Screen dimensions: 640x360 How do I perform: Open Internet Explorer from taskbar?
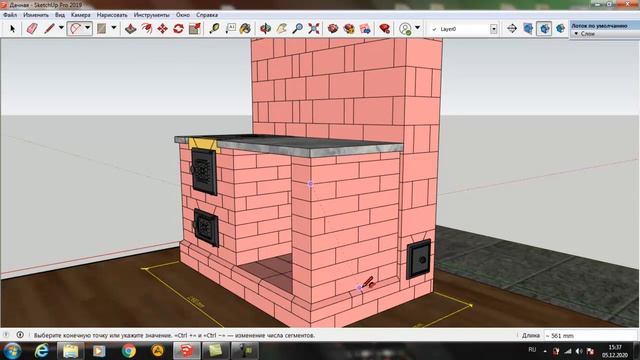[41, 351]
